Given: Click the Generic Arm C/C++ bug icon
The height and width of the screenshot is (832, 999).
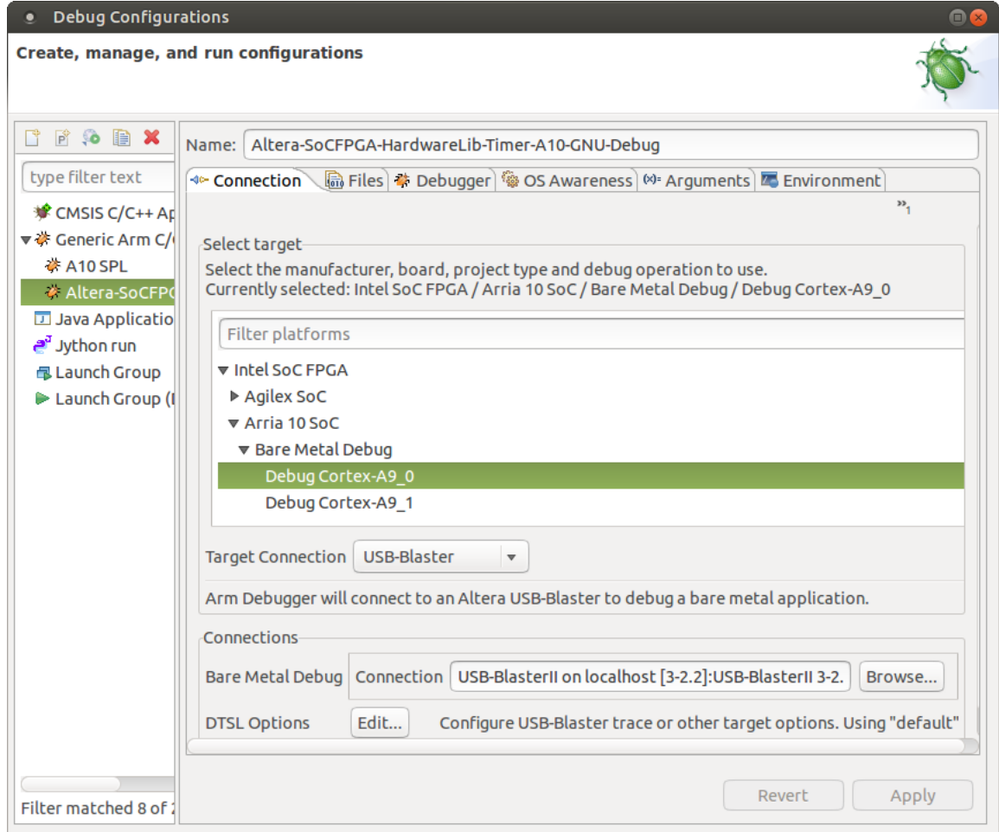Looking at the screenshot, I should coord(43,239).
